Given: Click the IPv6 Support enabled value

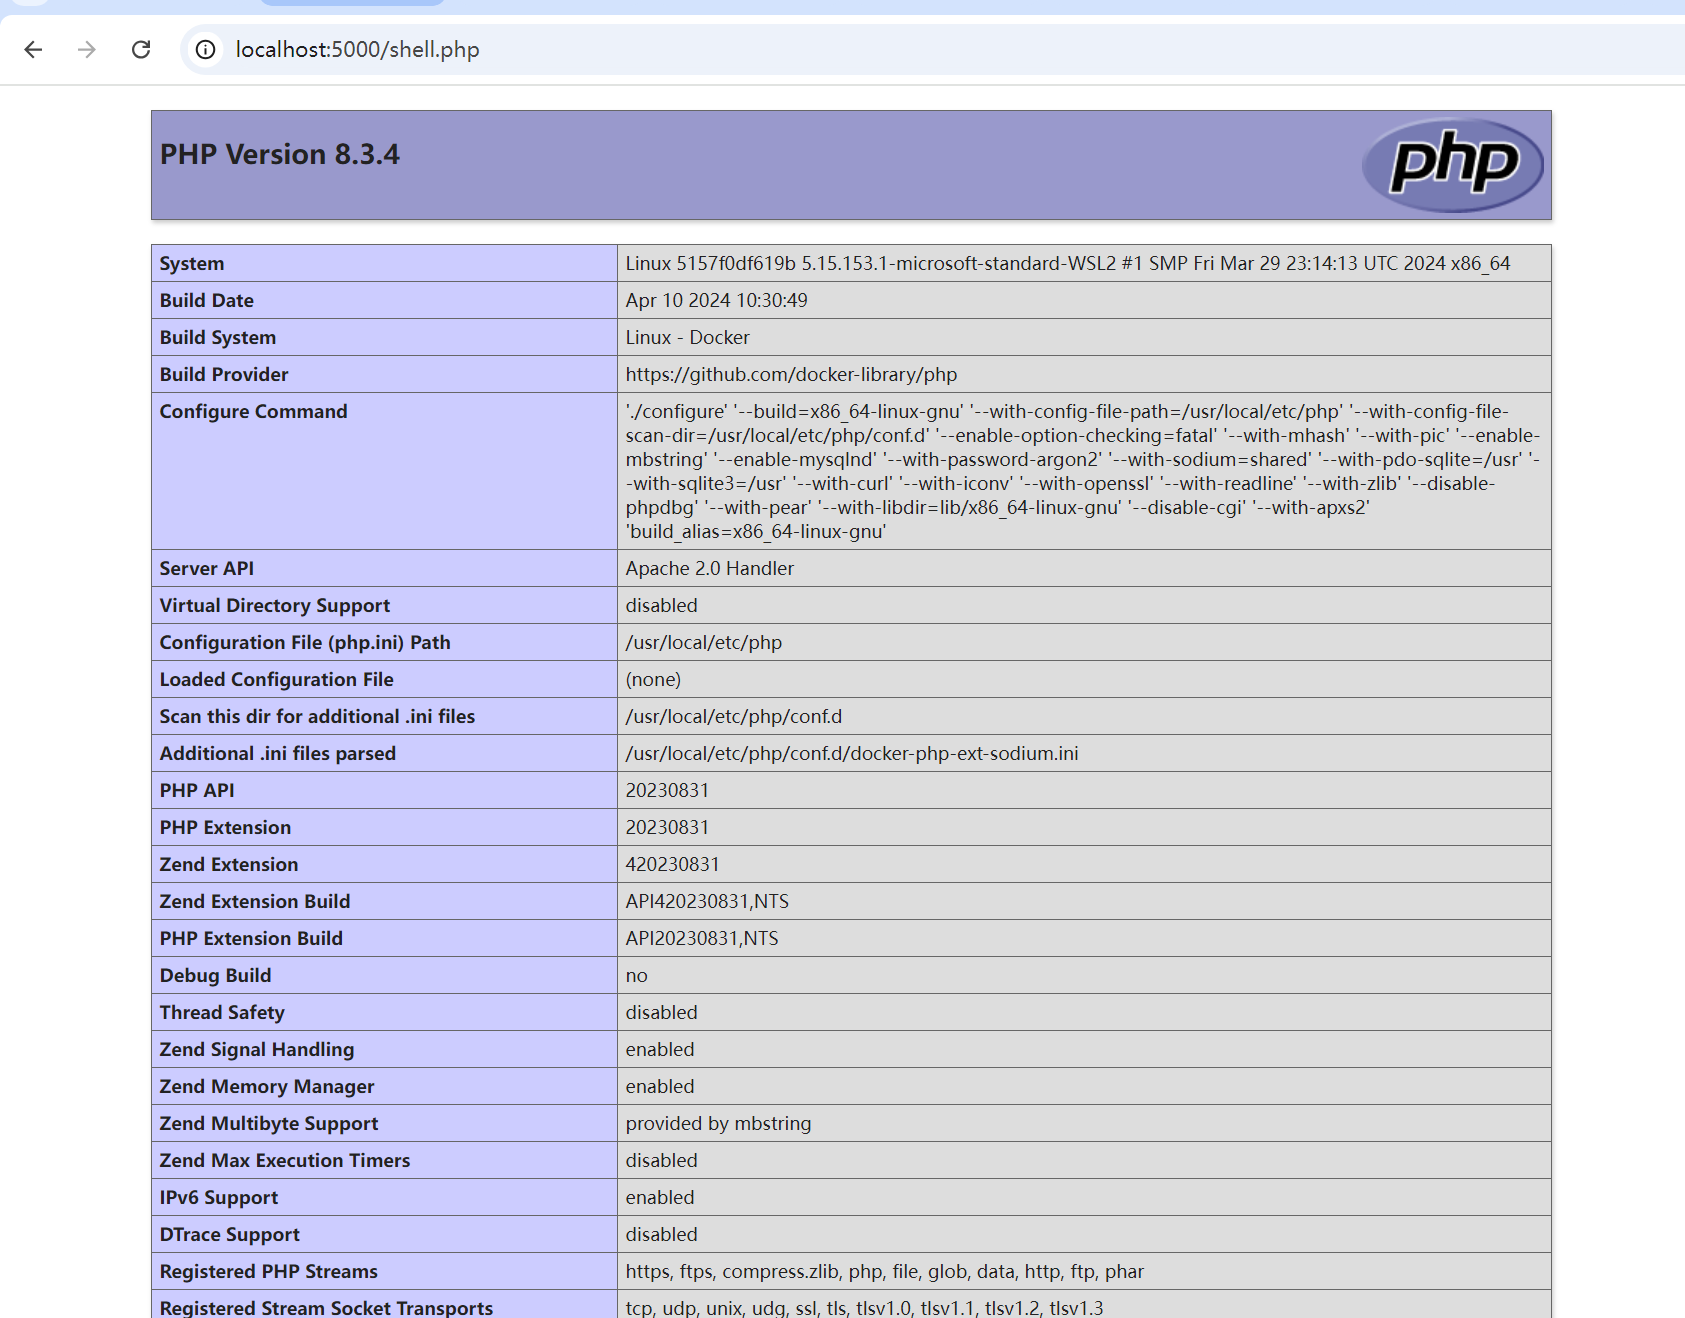Looking at the screenshot, I should pos(659,1198).
